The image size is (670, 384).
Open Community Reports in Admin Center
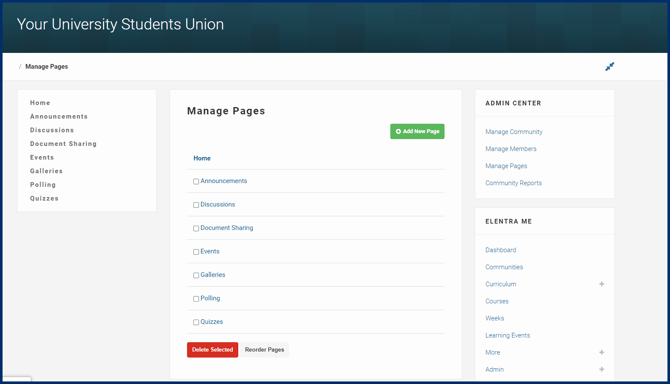tap(514, 183)
